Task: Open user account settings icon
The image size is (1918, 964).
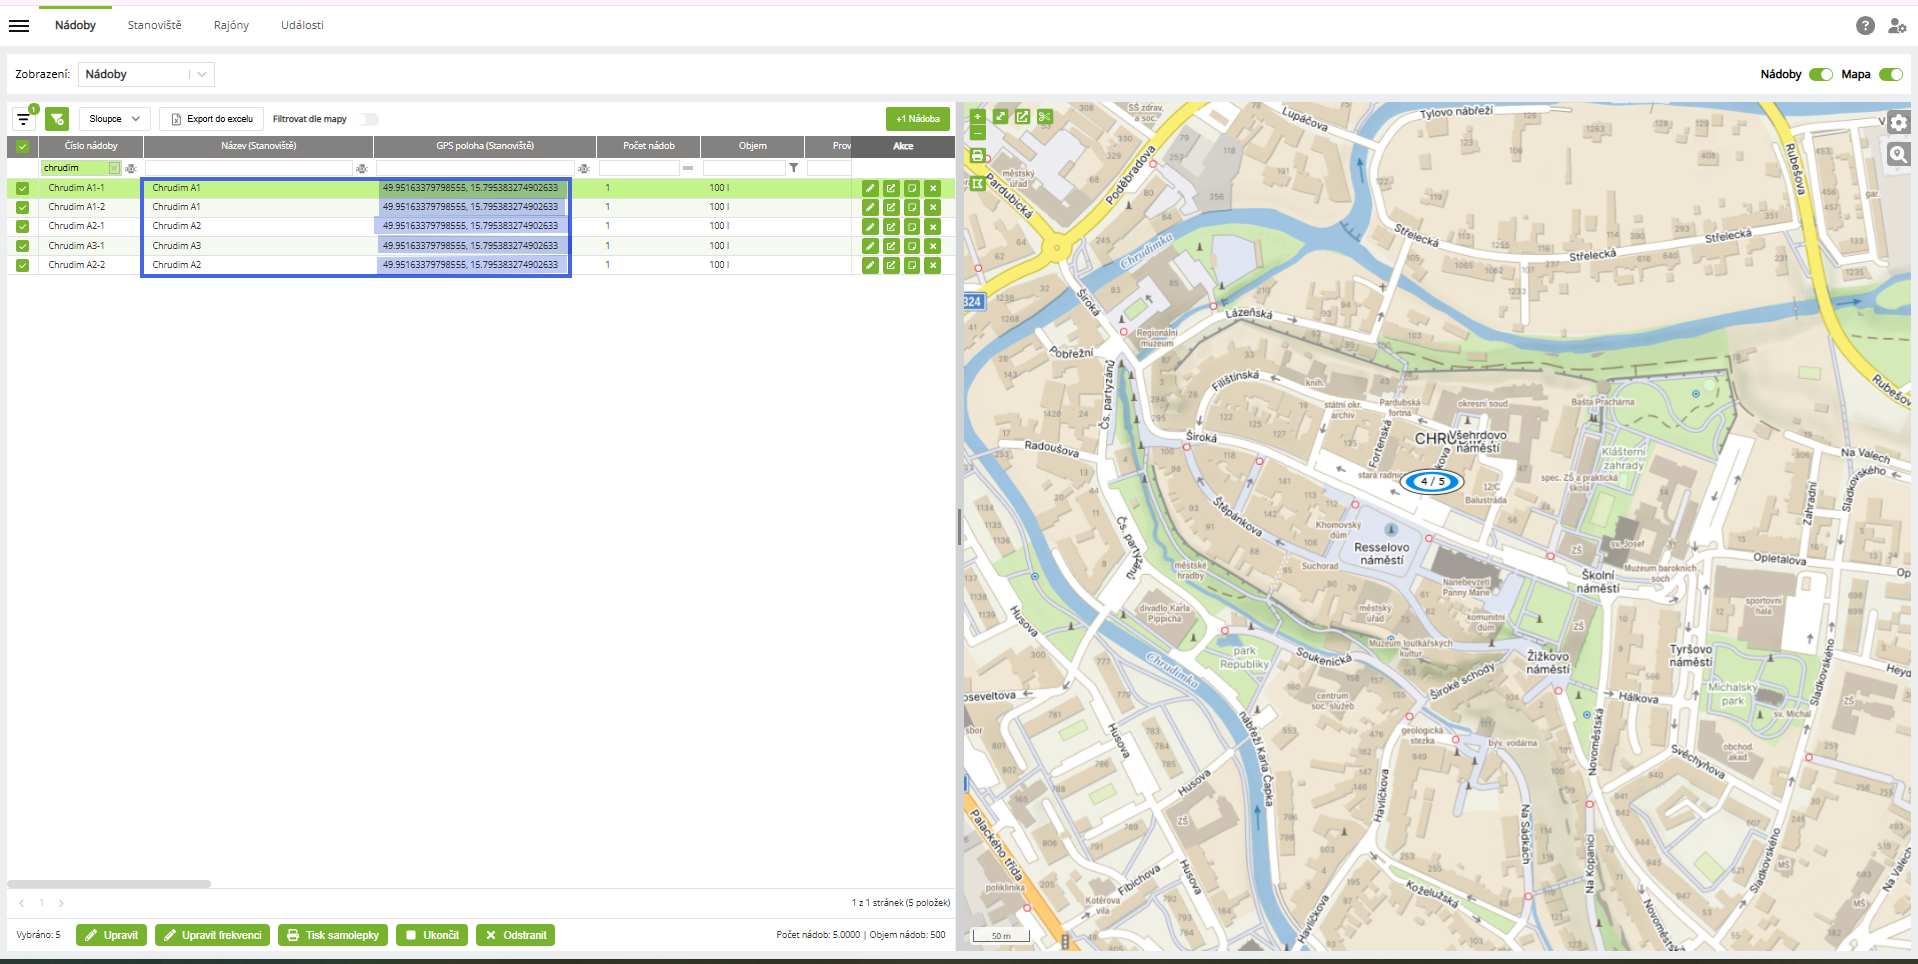Action: point(1897,26)
